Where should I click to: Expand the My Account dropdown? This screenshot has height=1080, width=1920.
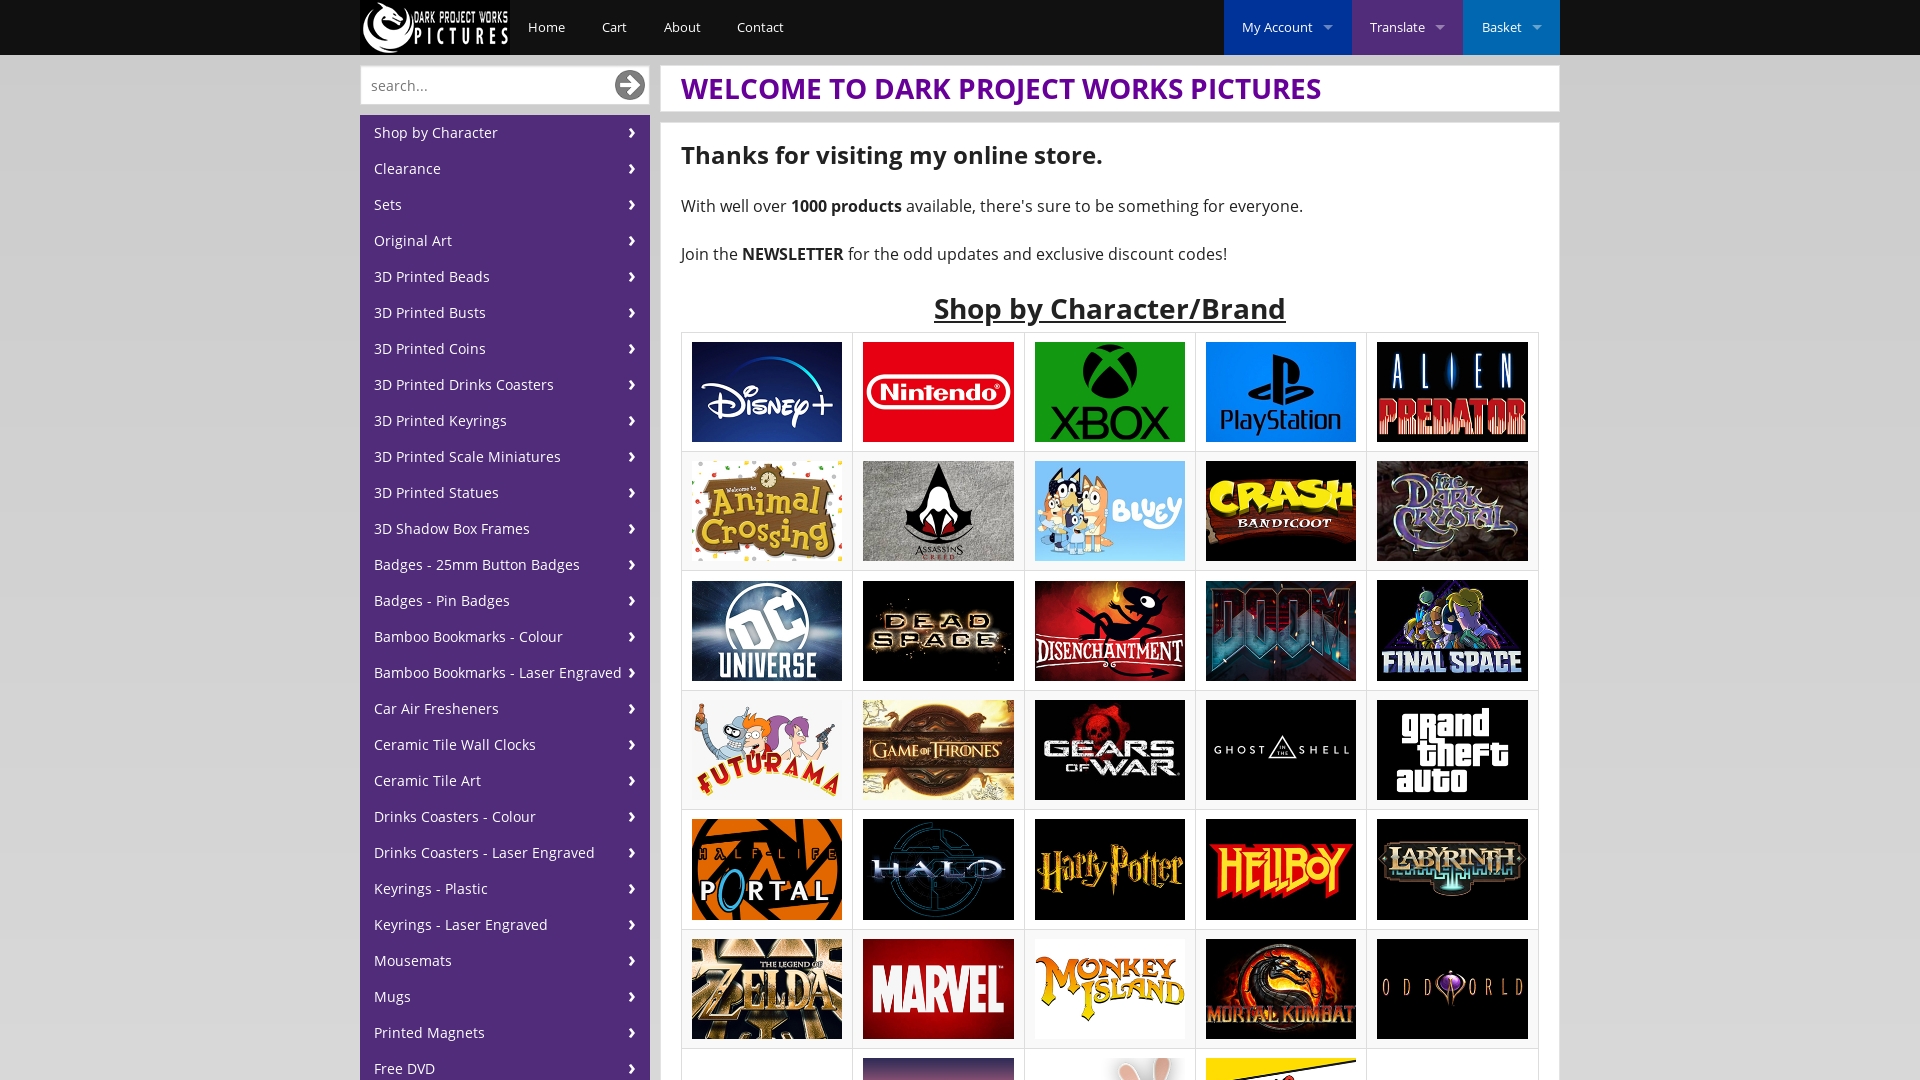click(1287, 27)
